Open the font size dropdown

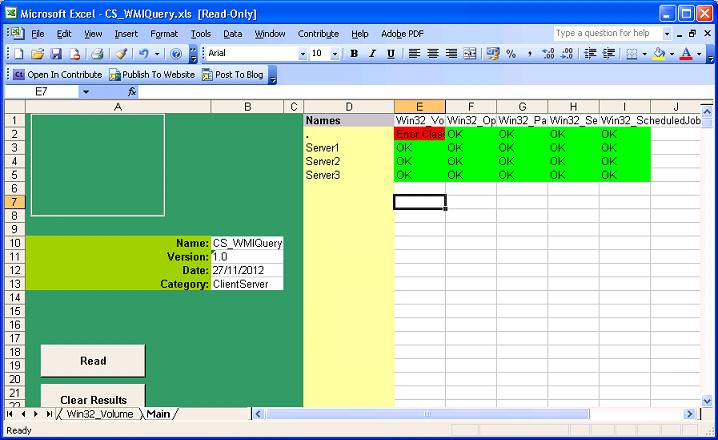click(x=336, y=54)
